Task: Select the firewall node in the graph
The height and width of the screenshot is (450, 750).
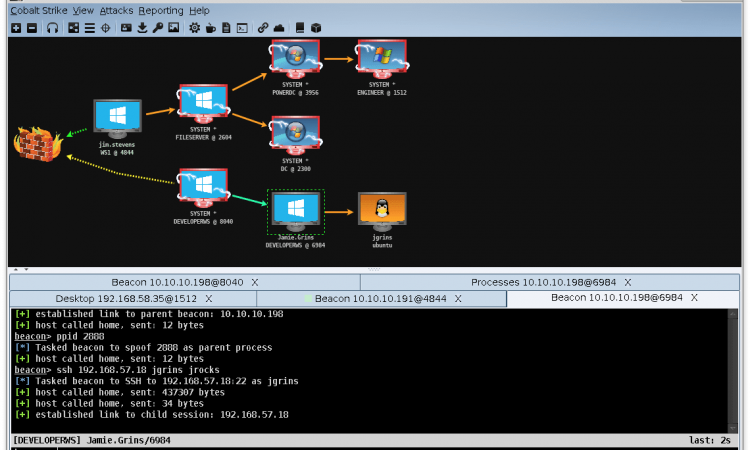Action: pos(38,143)
